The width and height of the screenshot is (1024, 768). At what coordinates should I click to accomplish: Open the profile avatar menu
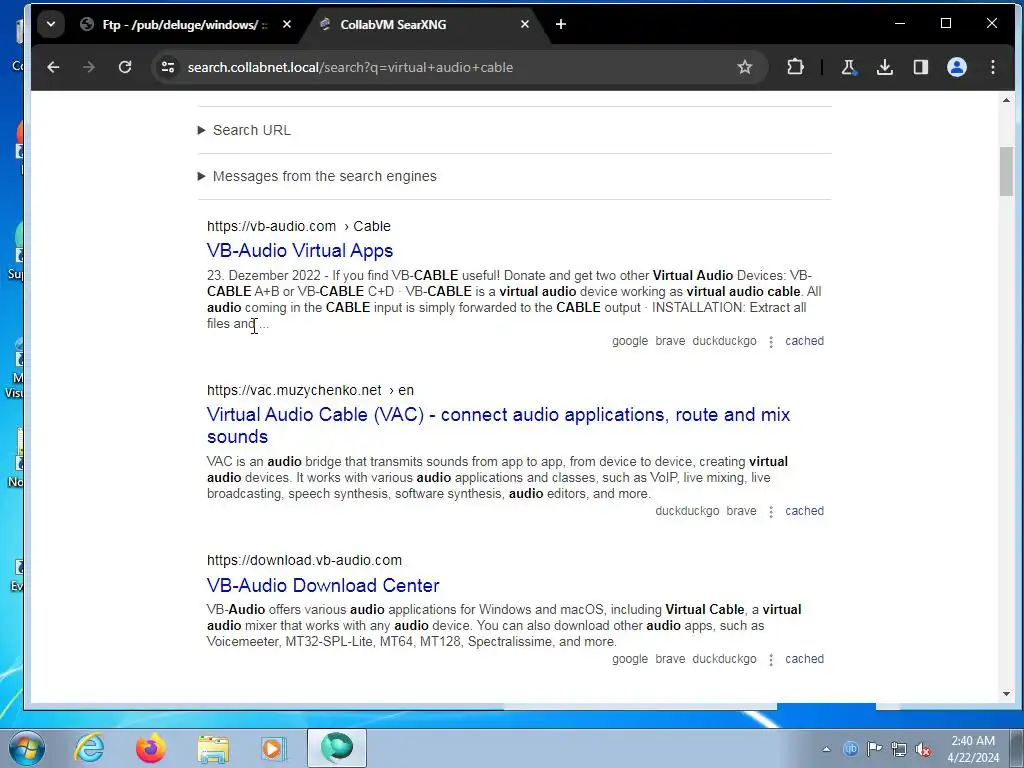[957, 67]
